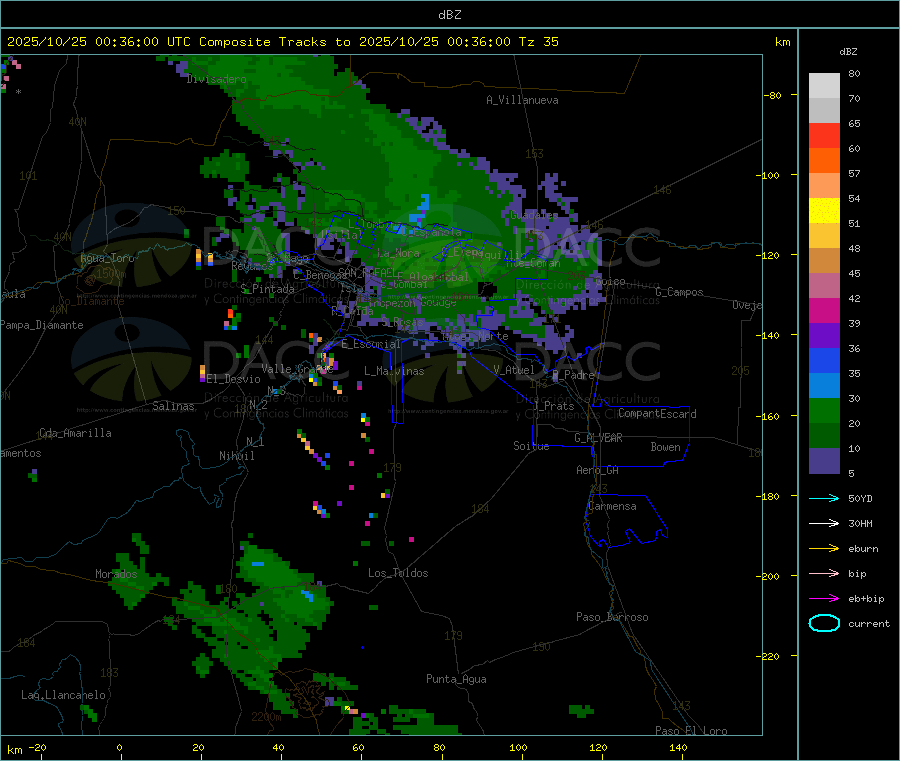
Task: Click the pink bip arrow in legend
Action: (824, 573)
